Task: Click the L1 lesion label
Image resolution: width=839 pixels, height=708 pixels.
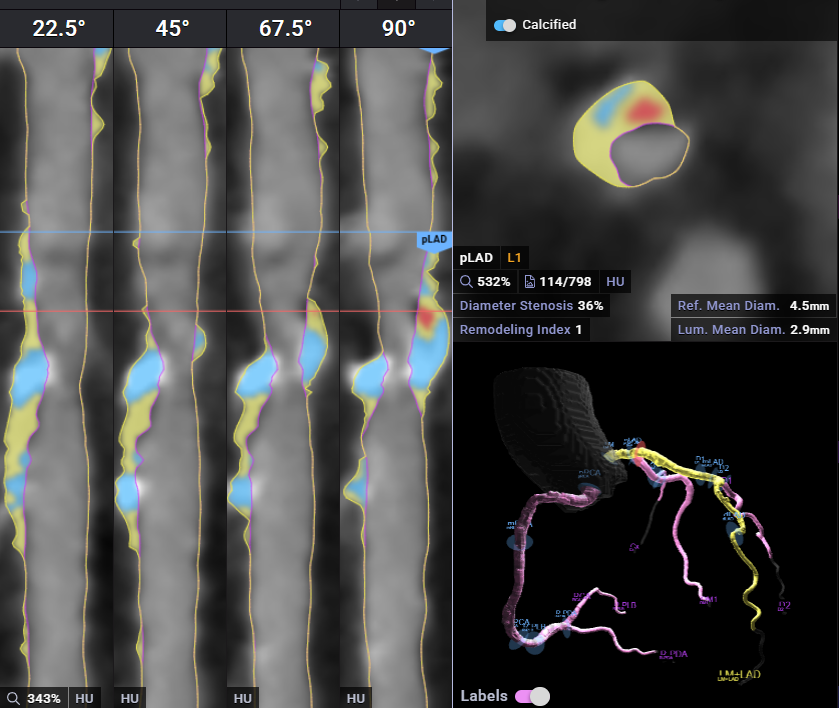Action: coord(515,258)
